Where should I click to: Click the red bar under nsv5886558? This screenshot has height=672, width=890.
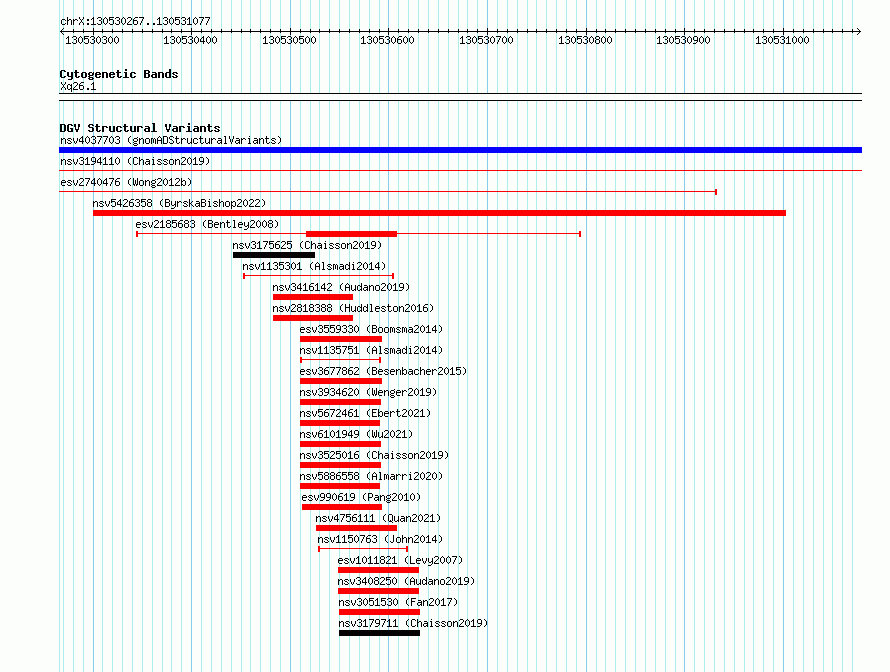click(339, 486)
